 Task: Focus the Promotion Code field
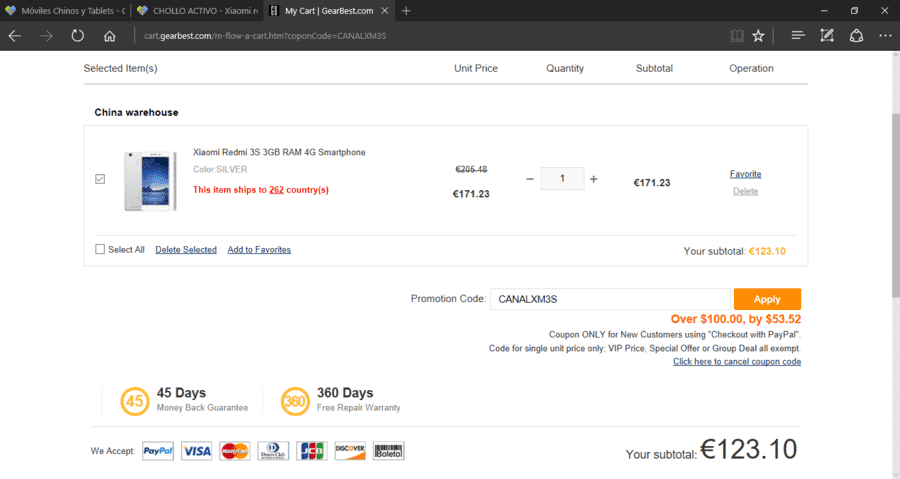click(x=610, y=299)
